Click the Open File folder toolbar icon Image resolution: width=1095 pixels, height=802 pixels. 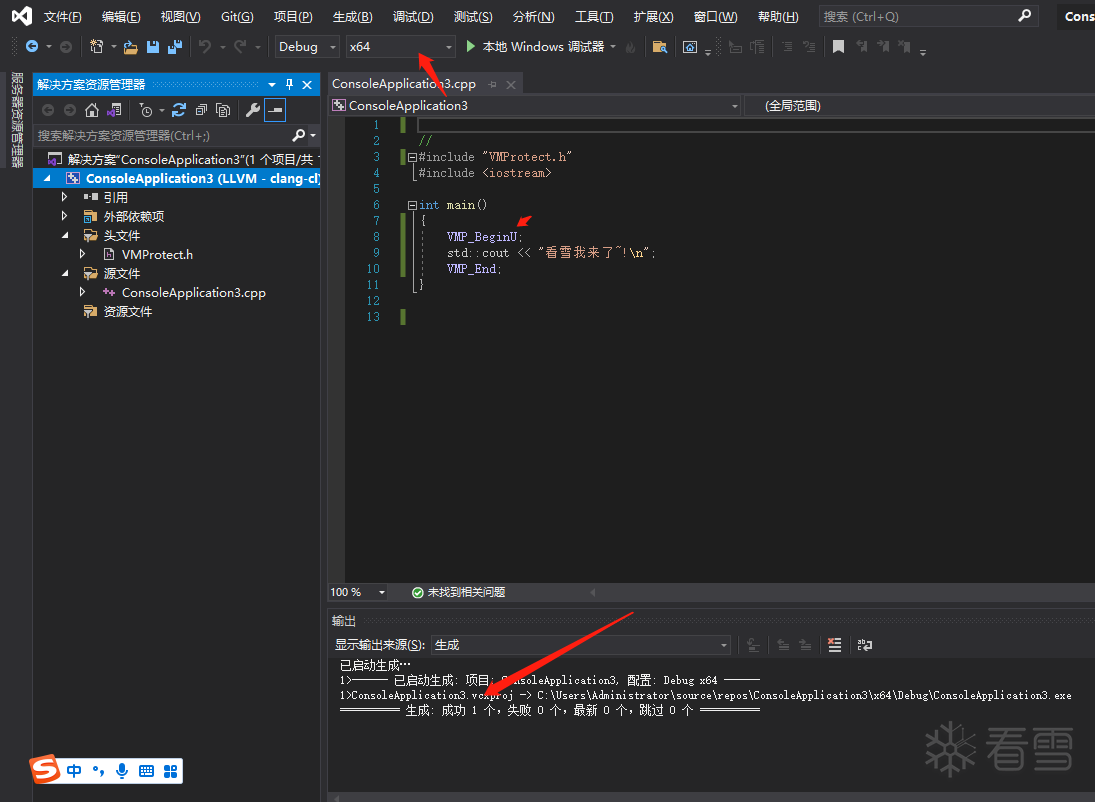point(131,47)
